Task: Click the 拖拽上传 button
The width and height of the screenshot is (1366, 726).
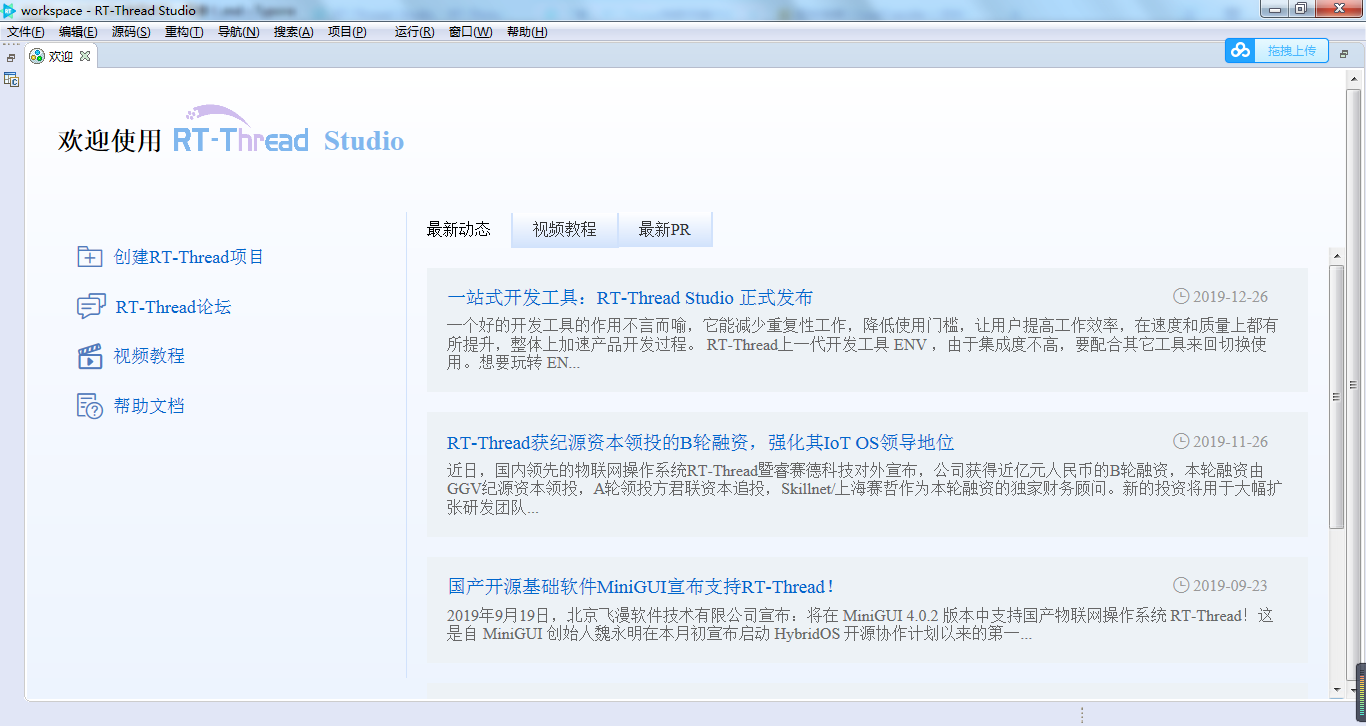Action: click(x=1290, y=50)
